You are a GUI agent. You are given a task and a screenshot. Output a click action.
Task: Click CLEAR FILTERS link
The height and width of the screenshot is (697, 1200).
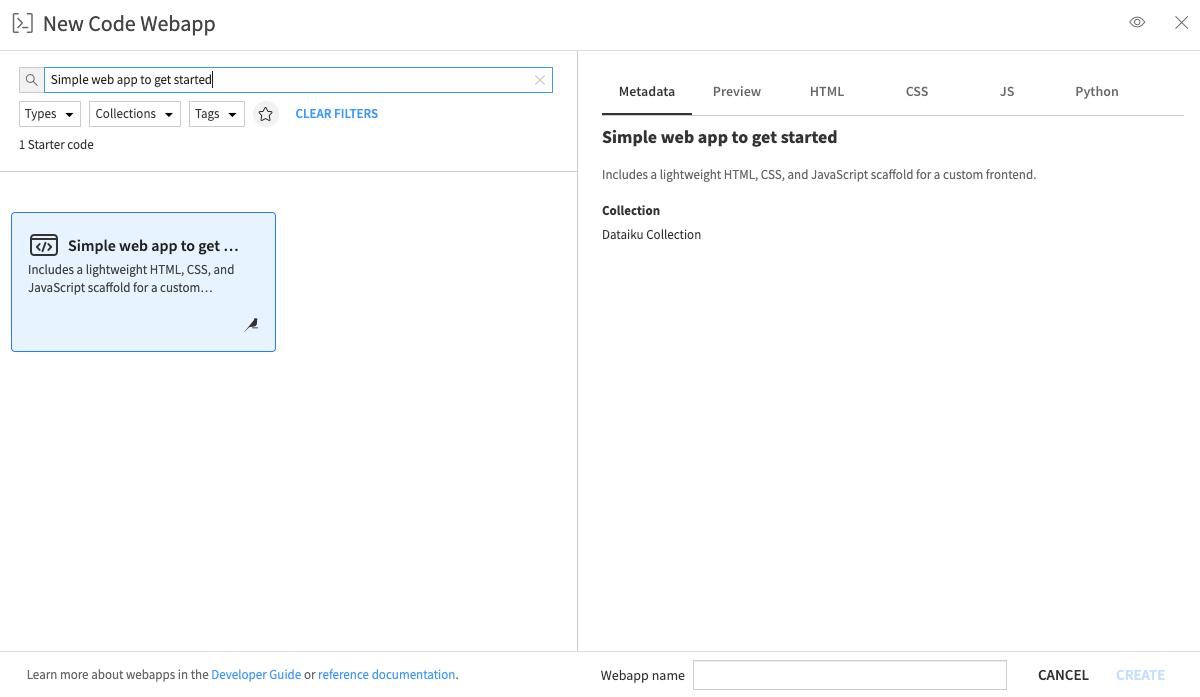pyautogui.click(x=337, y=114)
